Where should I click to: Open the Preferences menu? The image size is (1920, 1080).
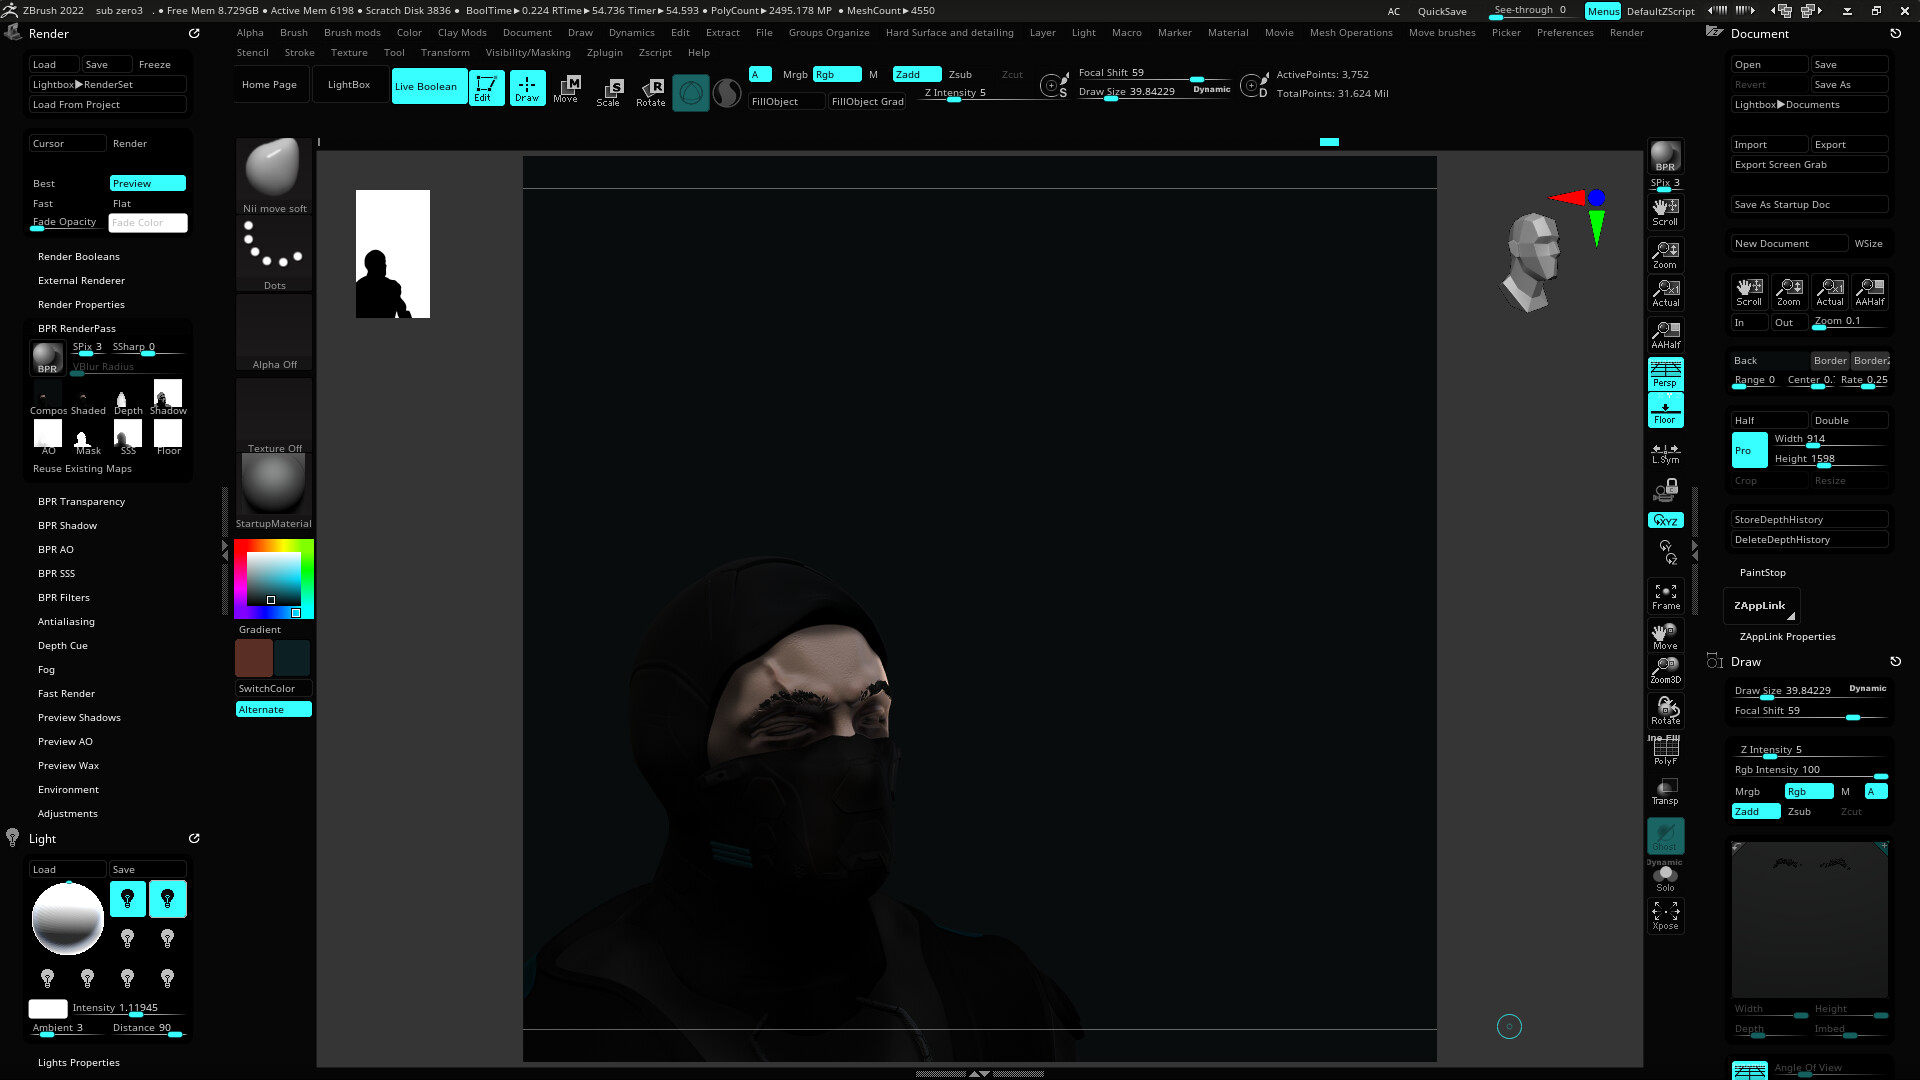pyautogui.click(x=1564, y=32)
